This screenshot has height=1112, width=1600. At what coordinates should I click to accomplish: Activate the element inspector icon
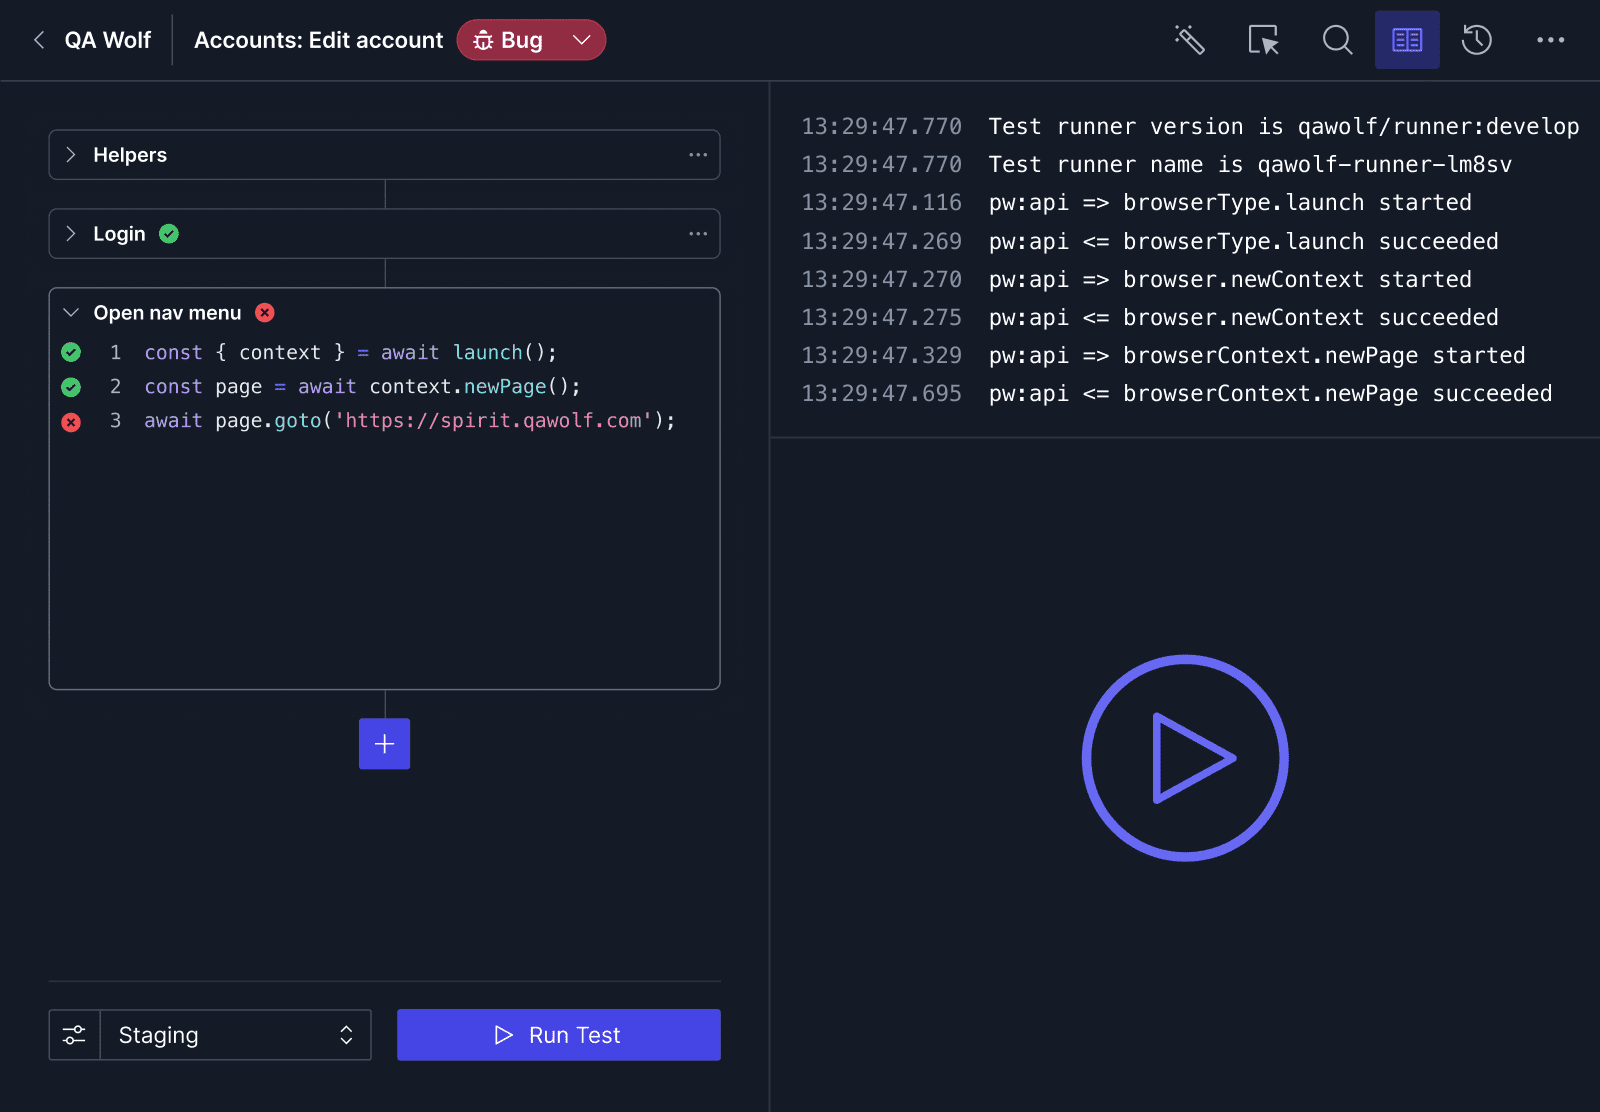(1263, 40)
